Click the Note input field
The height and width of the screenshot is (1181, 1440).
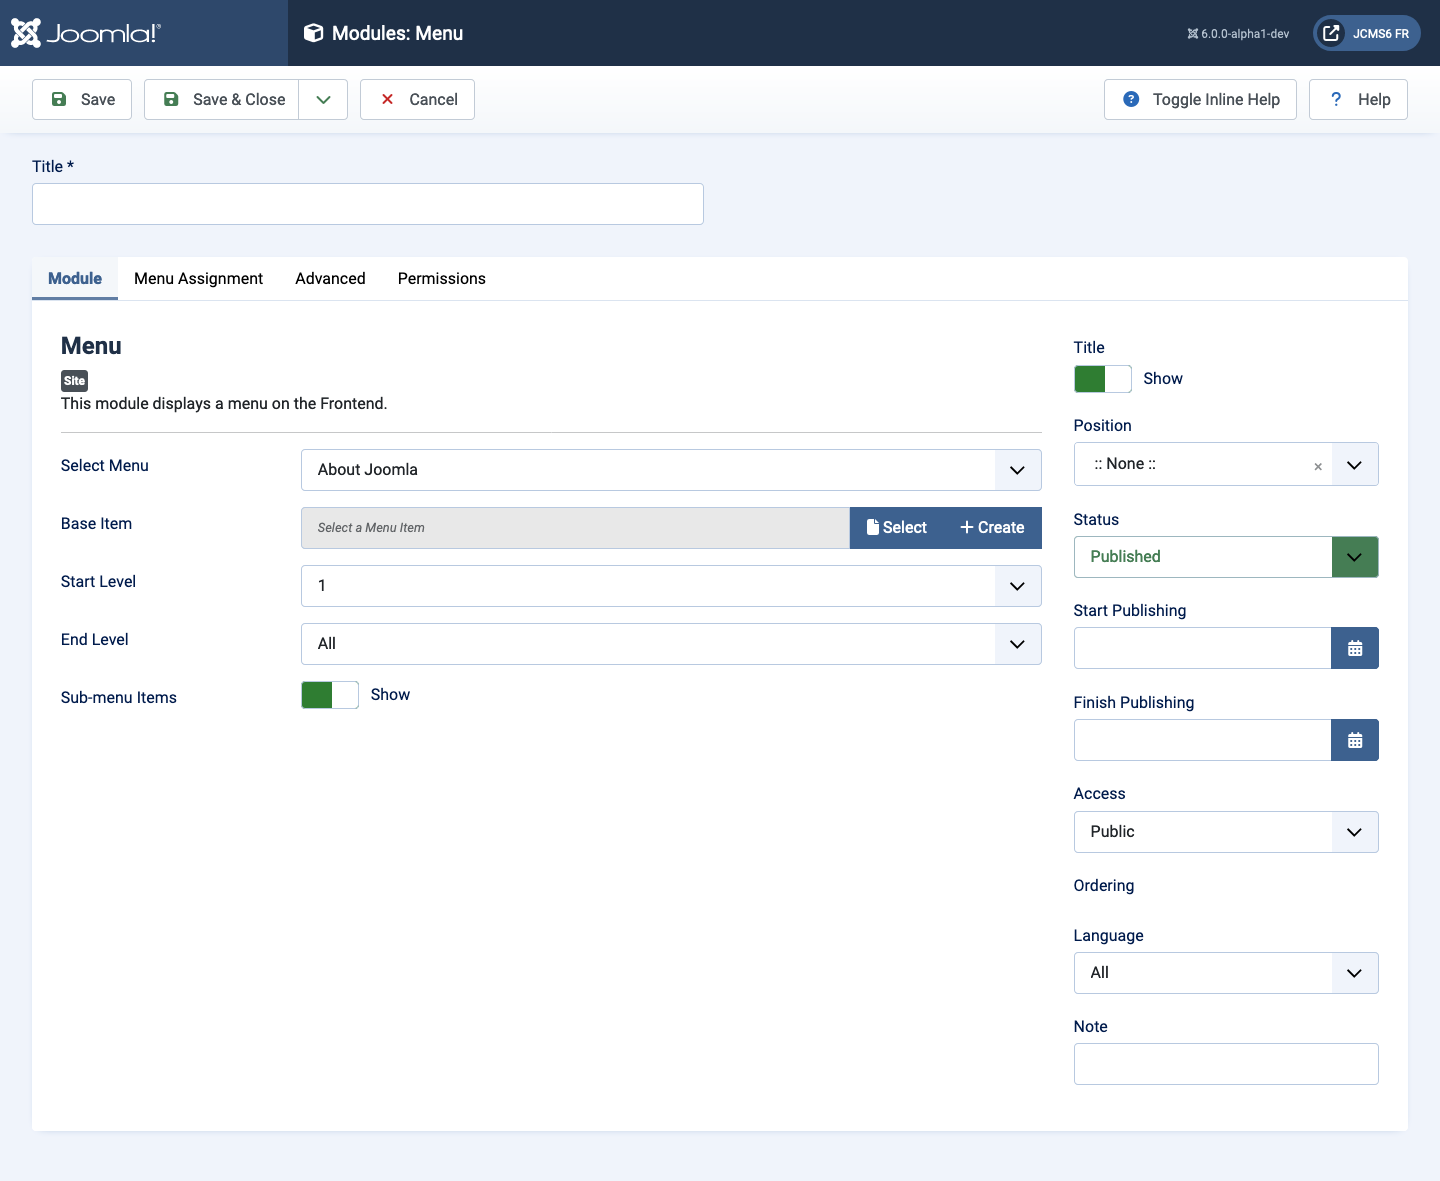coord(1226,1064)
